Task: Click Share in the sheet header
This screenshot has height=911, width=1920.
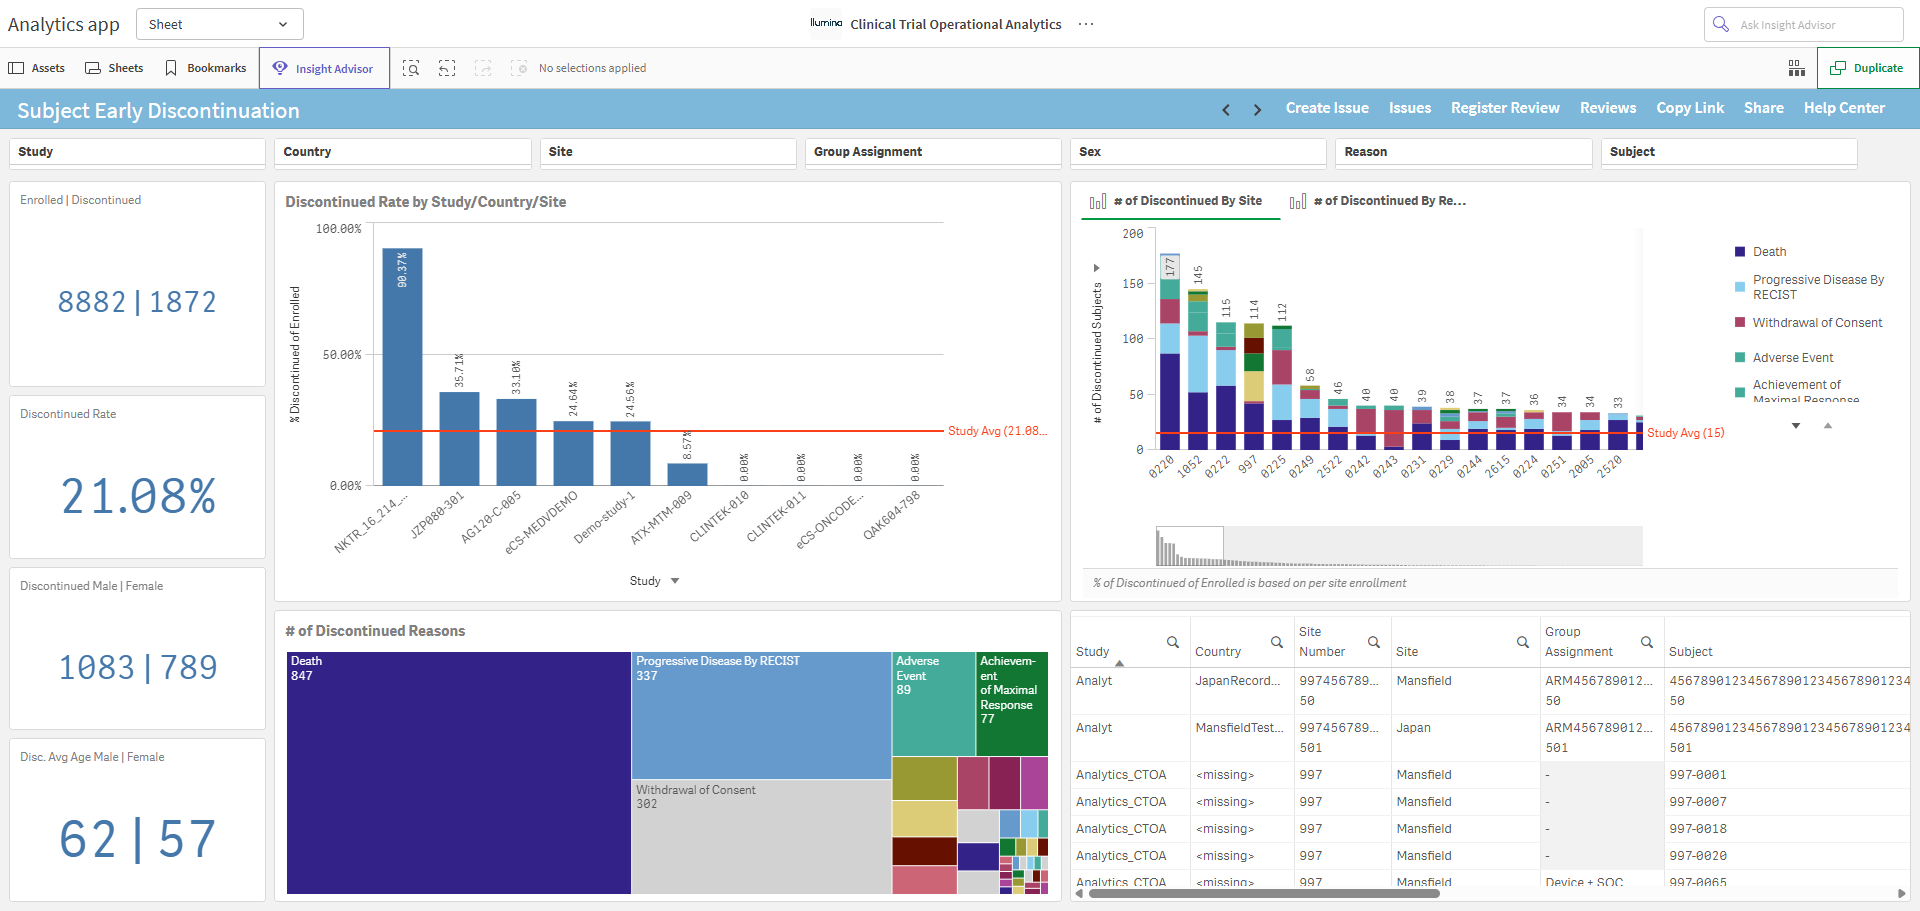Action: coord(1764,108)
